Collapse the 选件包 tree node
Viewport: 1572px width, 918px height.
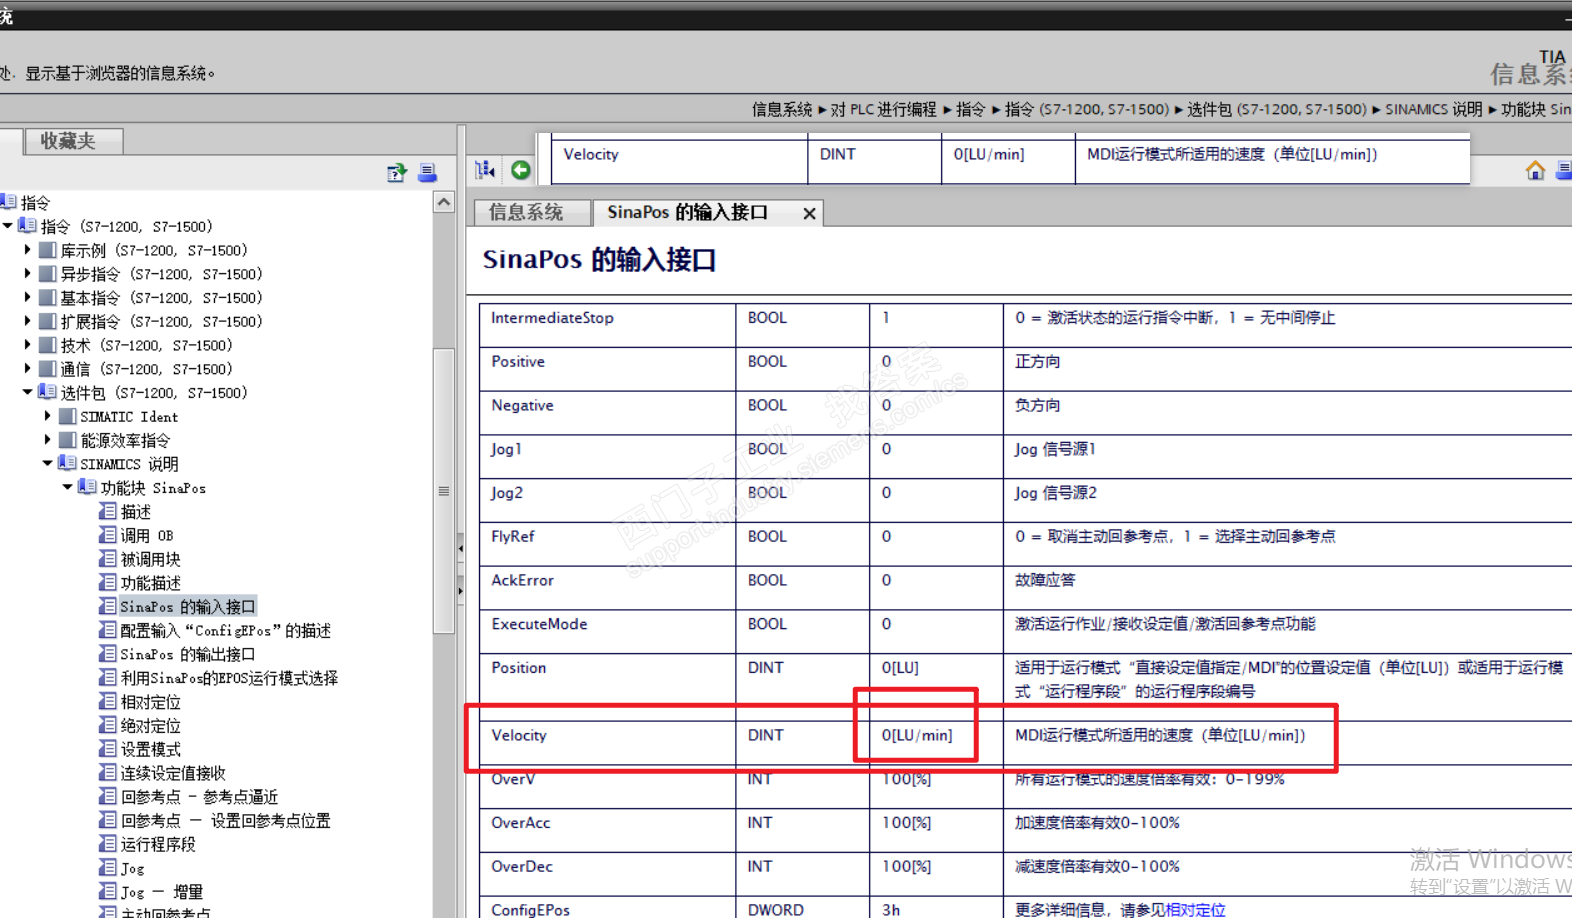point(28,392)
